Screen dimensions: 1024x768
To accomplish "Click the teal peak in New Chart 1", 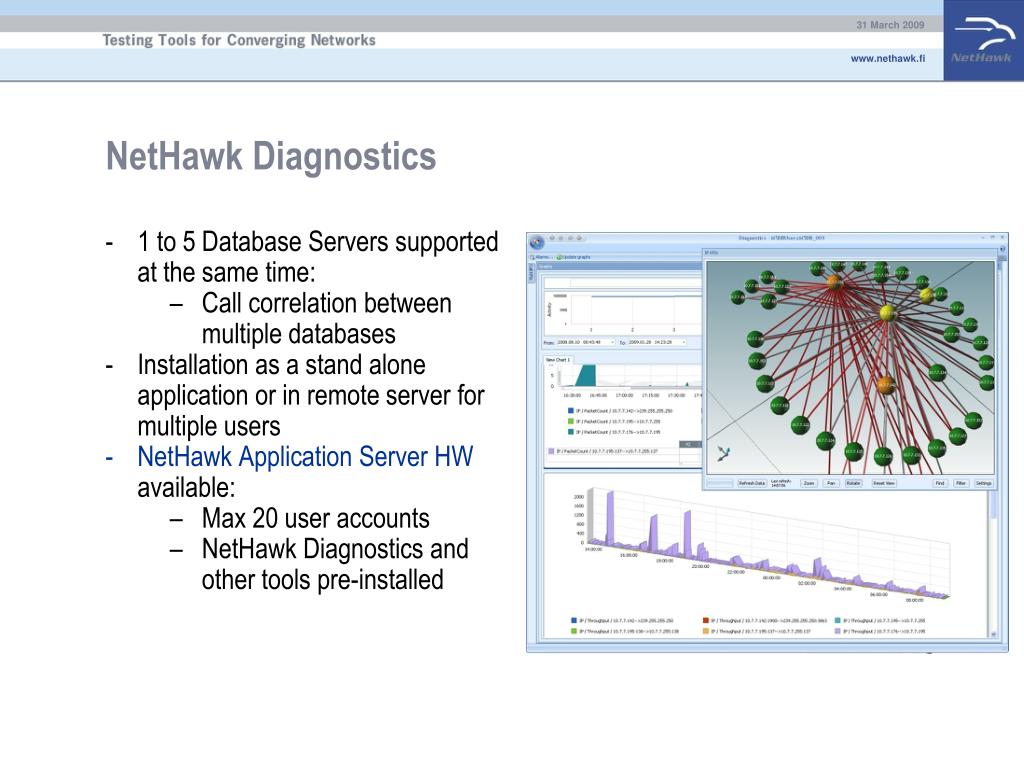I will pyautogui.click(x=585, y=376).
